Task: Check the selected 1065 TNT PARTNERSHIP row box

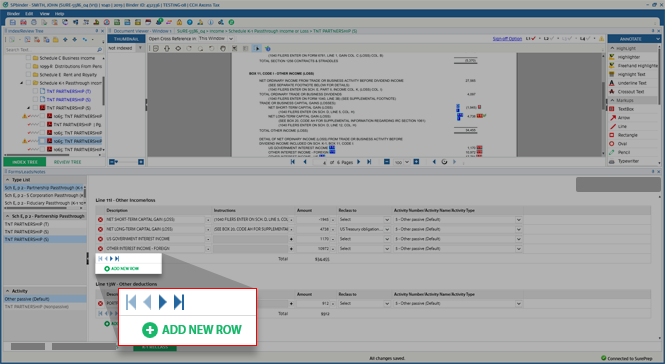Action: [x=42, y=141]
